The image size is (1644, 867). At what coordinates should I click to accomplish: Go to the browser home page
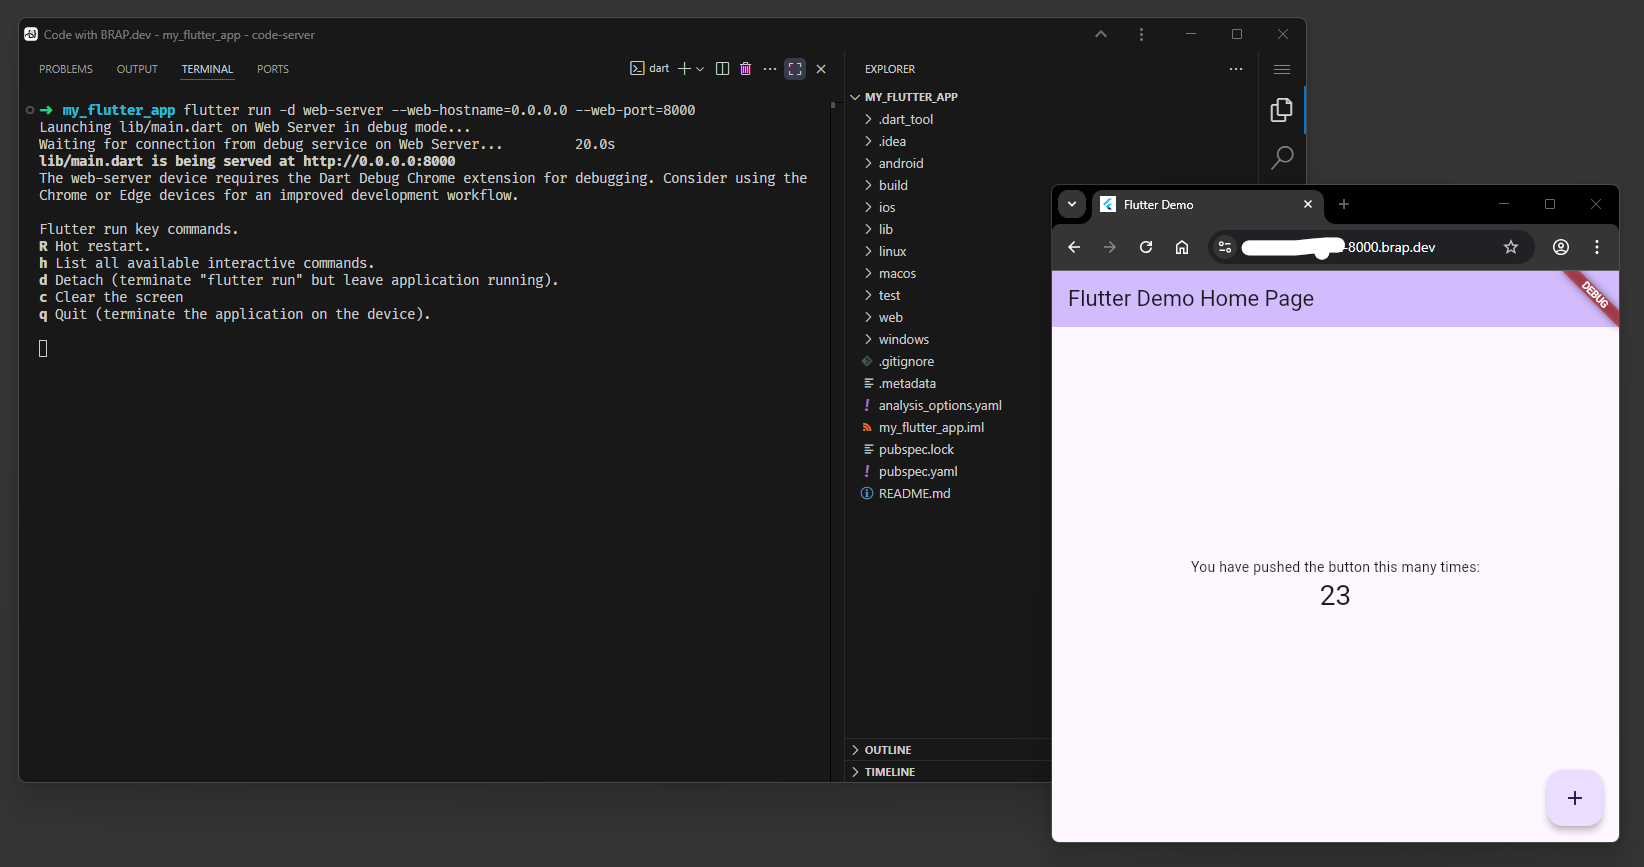(1182, 247)
